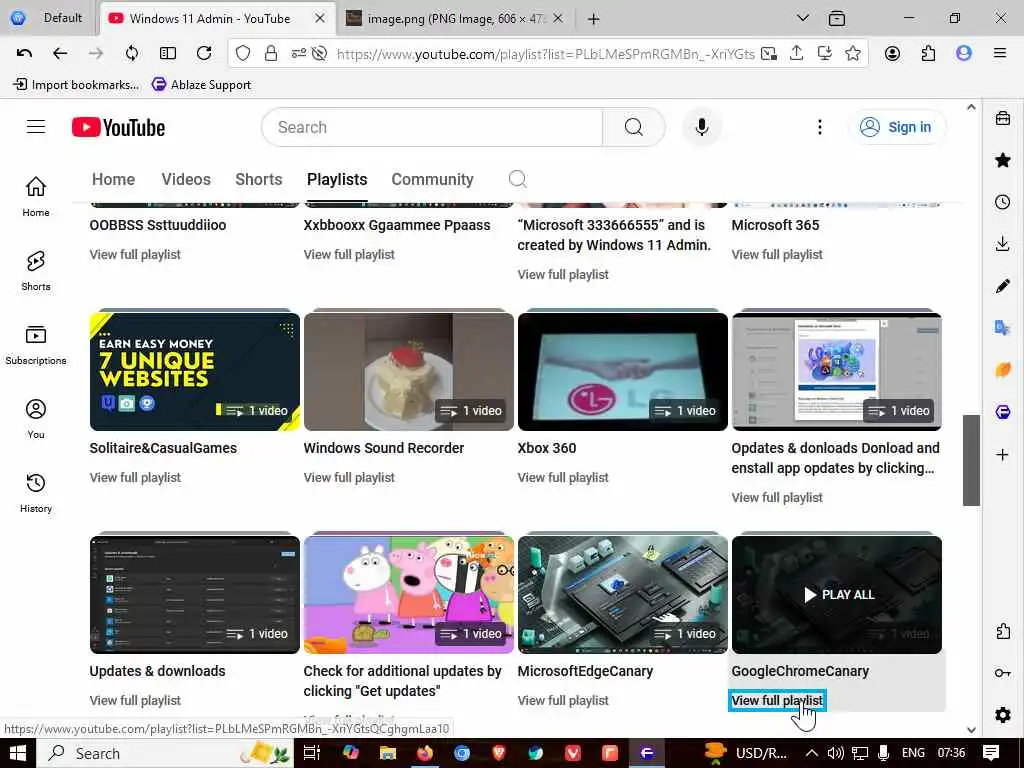
Task: Select the Playlists channel tab
Action: [x=337, y=180]
